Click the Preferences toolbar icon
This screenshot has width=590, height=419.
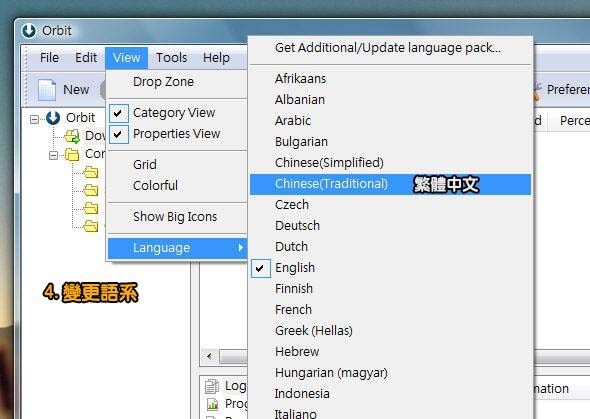click(537, 91)
